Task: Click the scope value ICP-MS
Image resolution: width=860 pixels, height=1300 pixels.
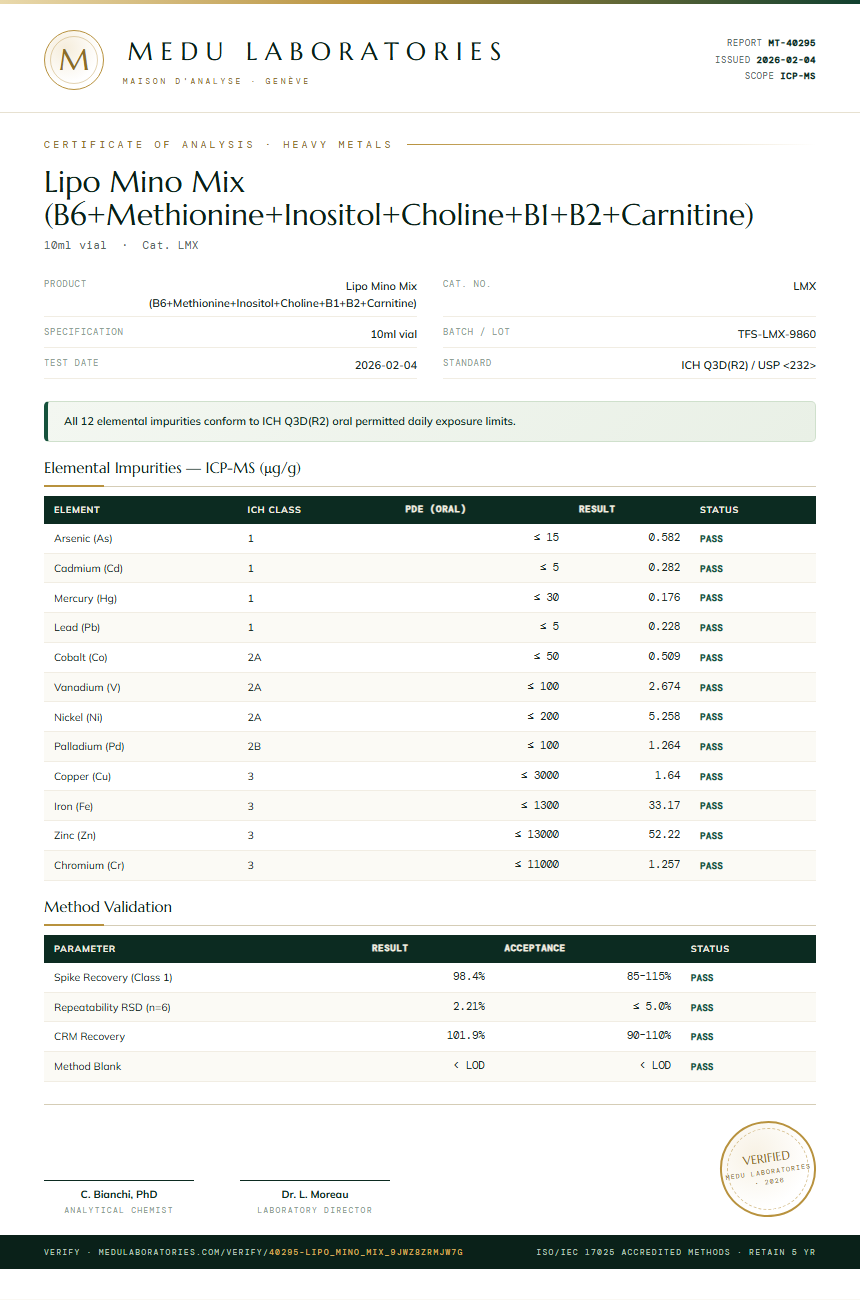Action: click(798, 76)
